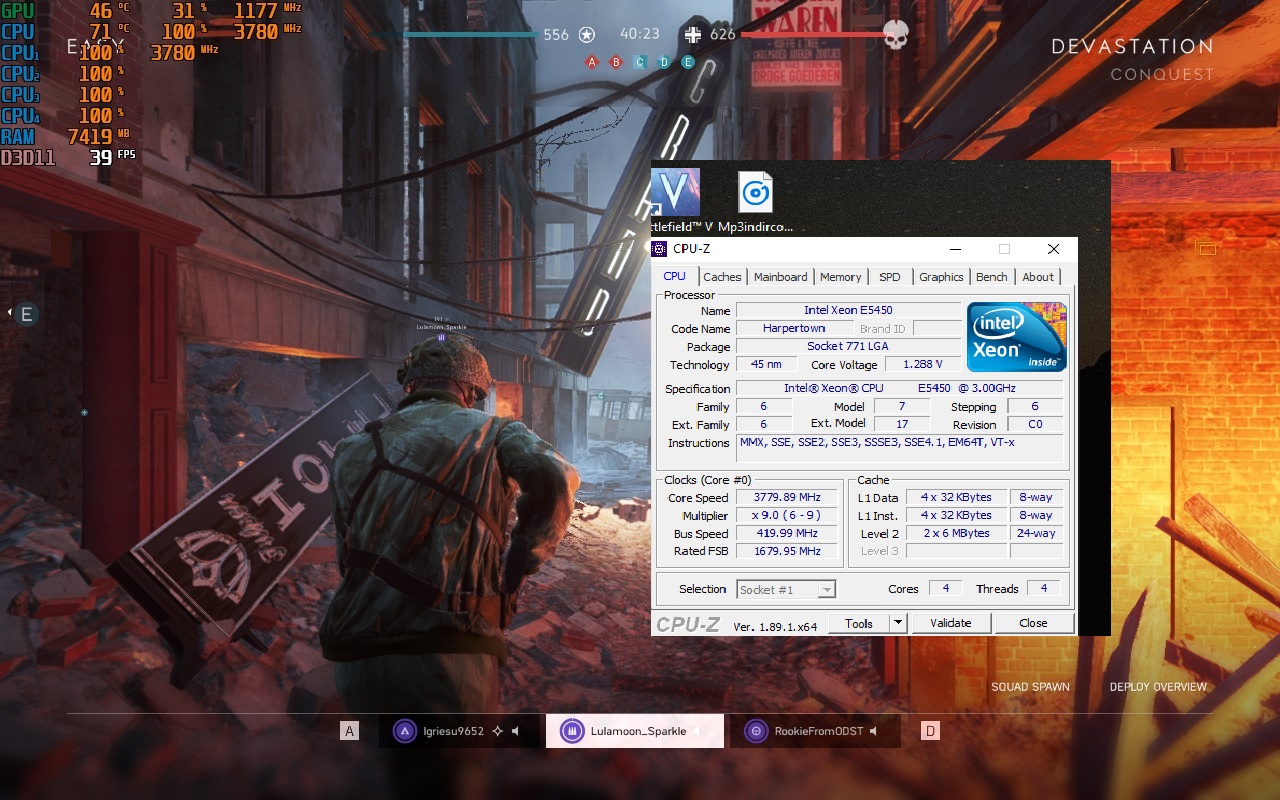1280x800 pixels.
Task: Click SQUAD SPAWN option
Action: [x=1030, y=687]
